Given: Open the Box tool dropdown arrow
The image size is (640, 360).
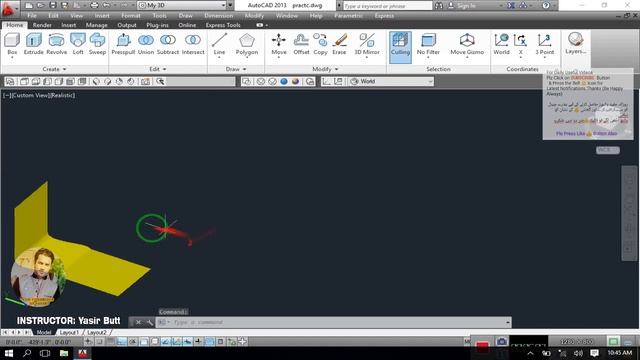Looking at the screenshot, I should click(x=12, y=58).
